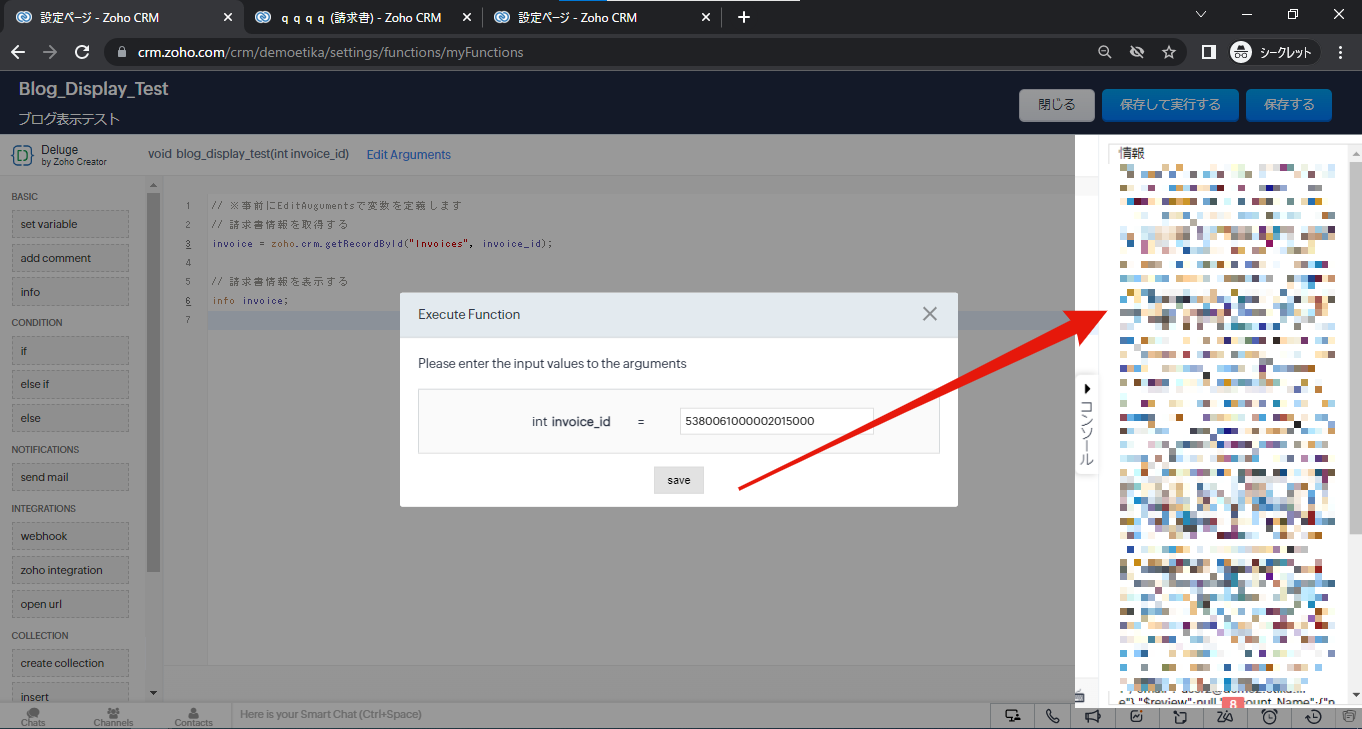Select the 'info' Deluge block
The height and width of the screenshot is (729, 1362).
(x=70, y=292)
